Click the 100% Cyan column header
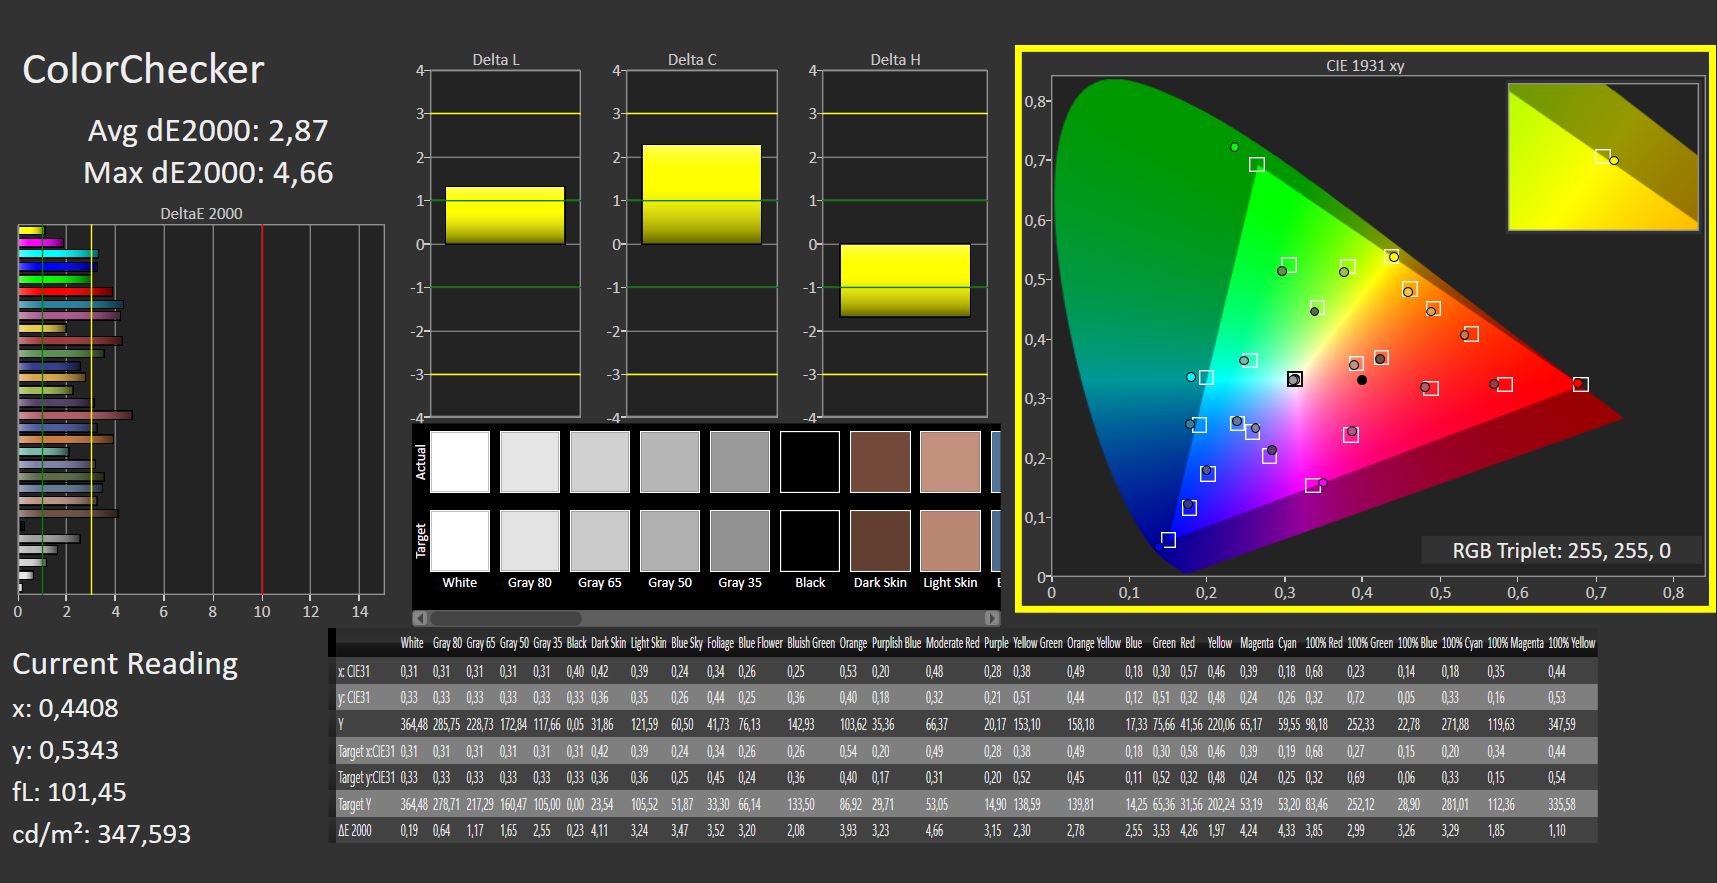The image size is (1717, 883). click(x=1462, y=643)
